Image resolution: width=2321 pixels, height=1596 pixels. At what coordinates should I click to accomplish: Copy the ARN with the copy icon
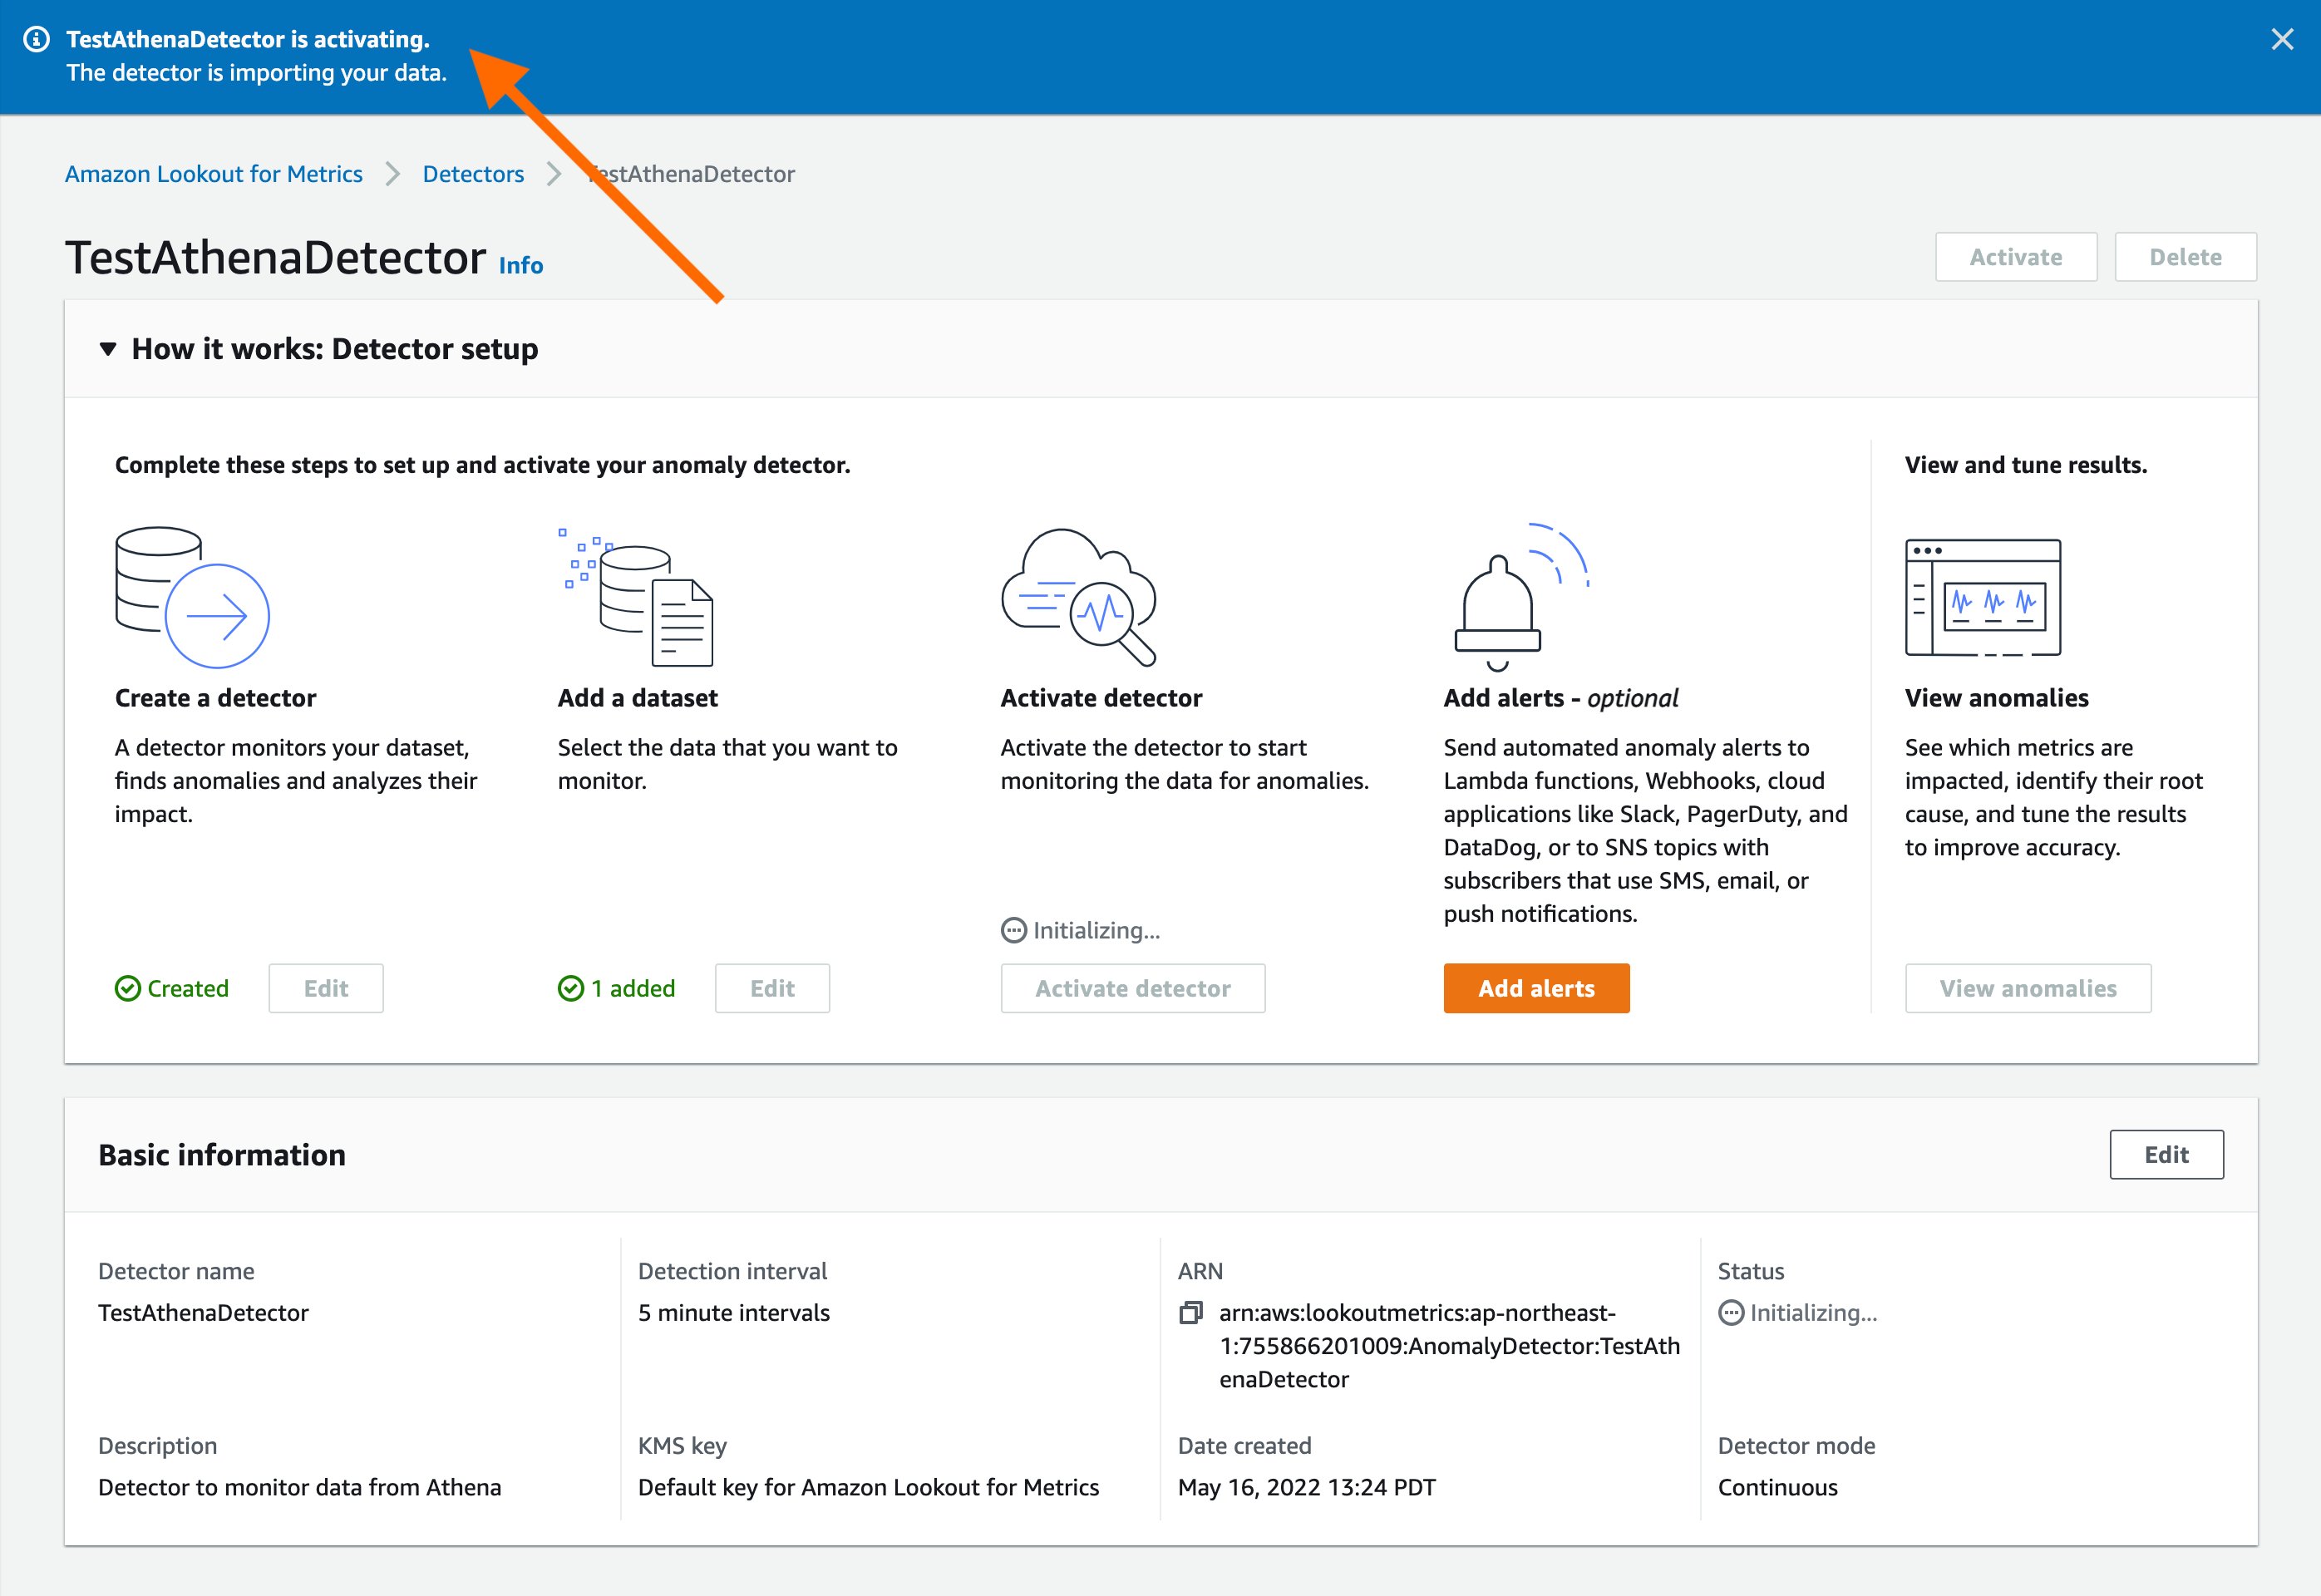[x=1190, y=1313]
